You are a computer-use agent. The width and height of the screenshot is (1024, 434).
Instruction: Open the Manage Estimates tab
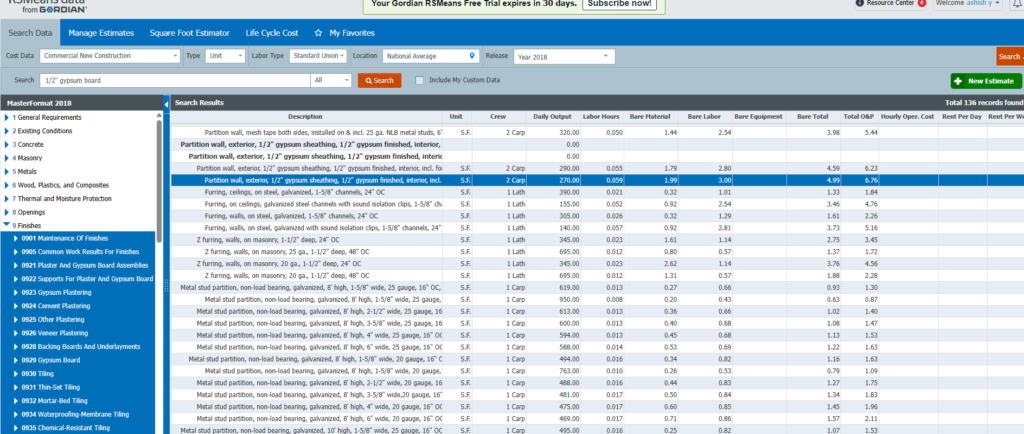[101, 33]
